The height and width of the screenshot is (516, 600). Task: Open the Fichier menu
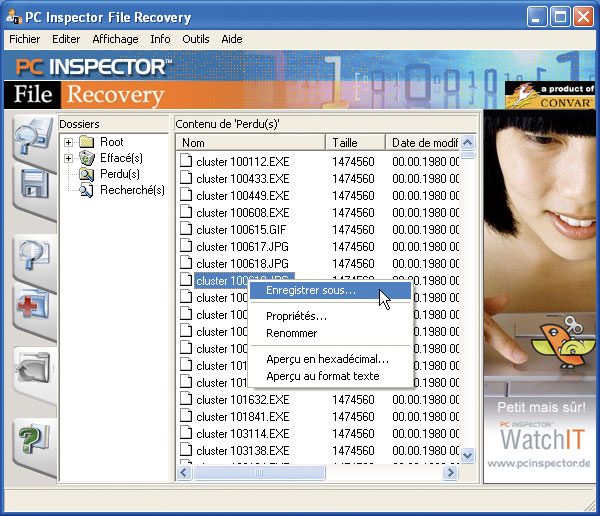pos(24,39)
